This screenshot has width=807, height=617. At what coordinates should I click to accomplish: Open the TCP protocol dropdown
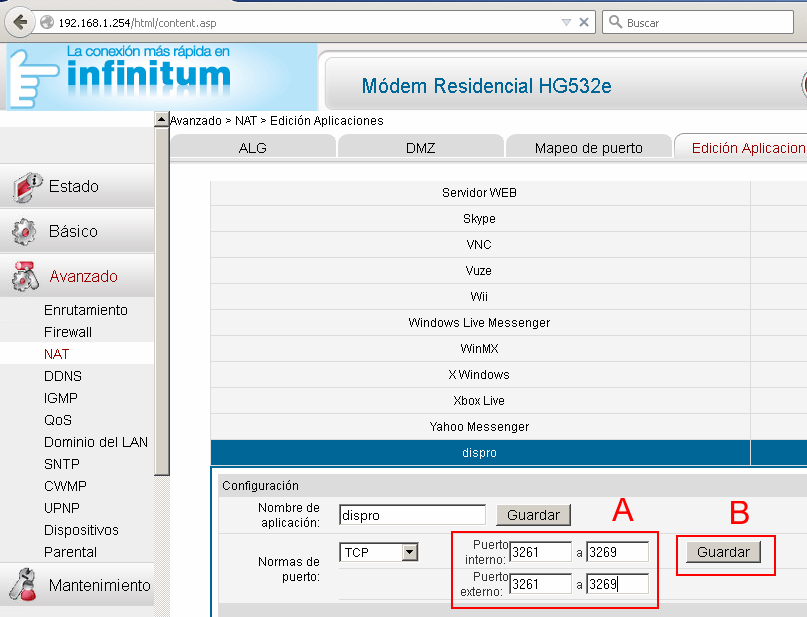click(x=409, y=551)
